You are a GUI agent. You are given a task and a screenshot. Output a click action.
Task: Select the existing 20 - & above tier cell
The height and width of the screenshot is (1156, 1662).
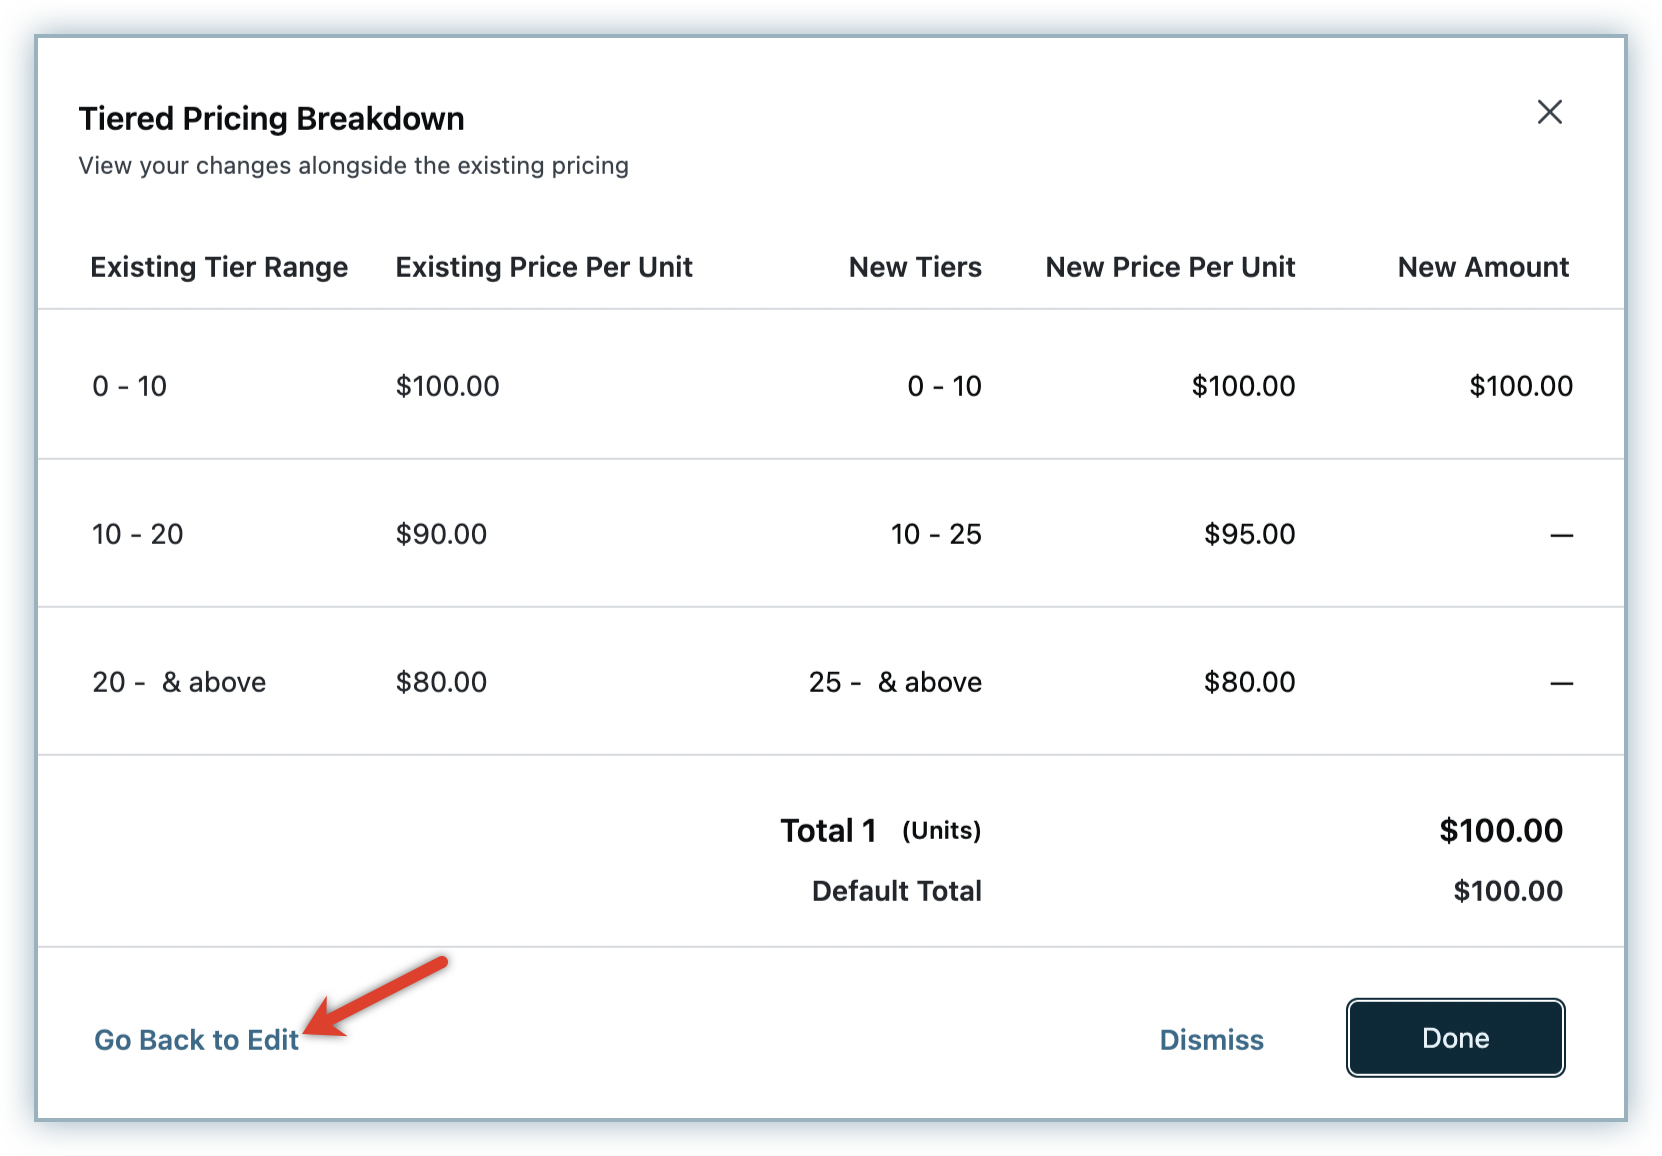click(x=179, y=682)
